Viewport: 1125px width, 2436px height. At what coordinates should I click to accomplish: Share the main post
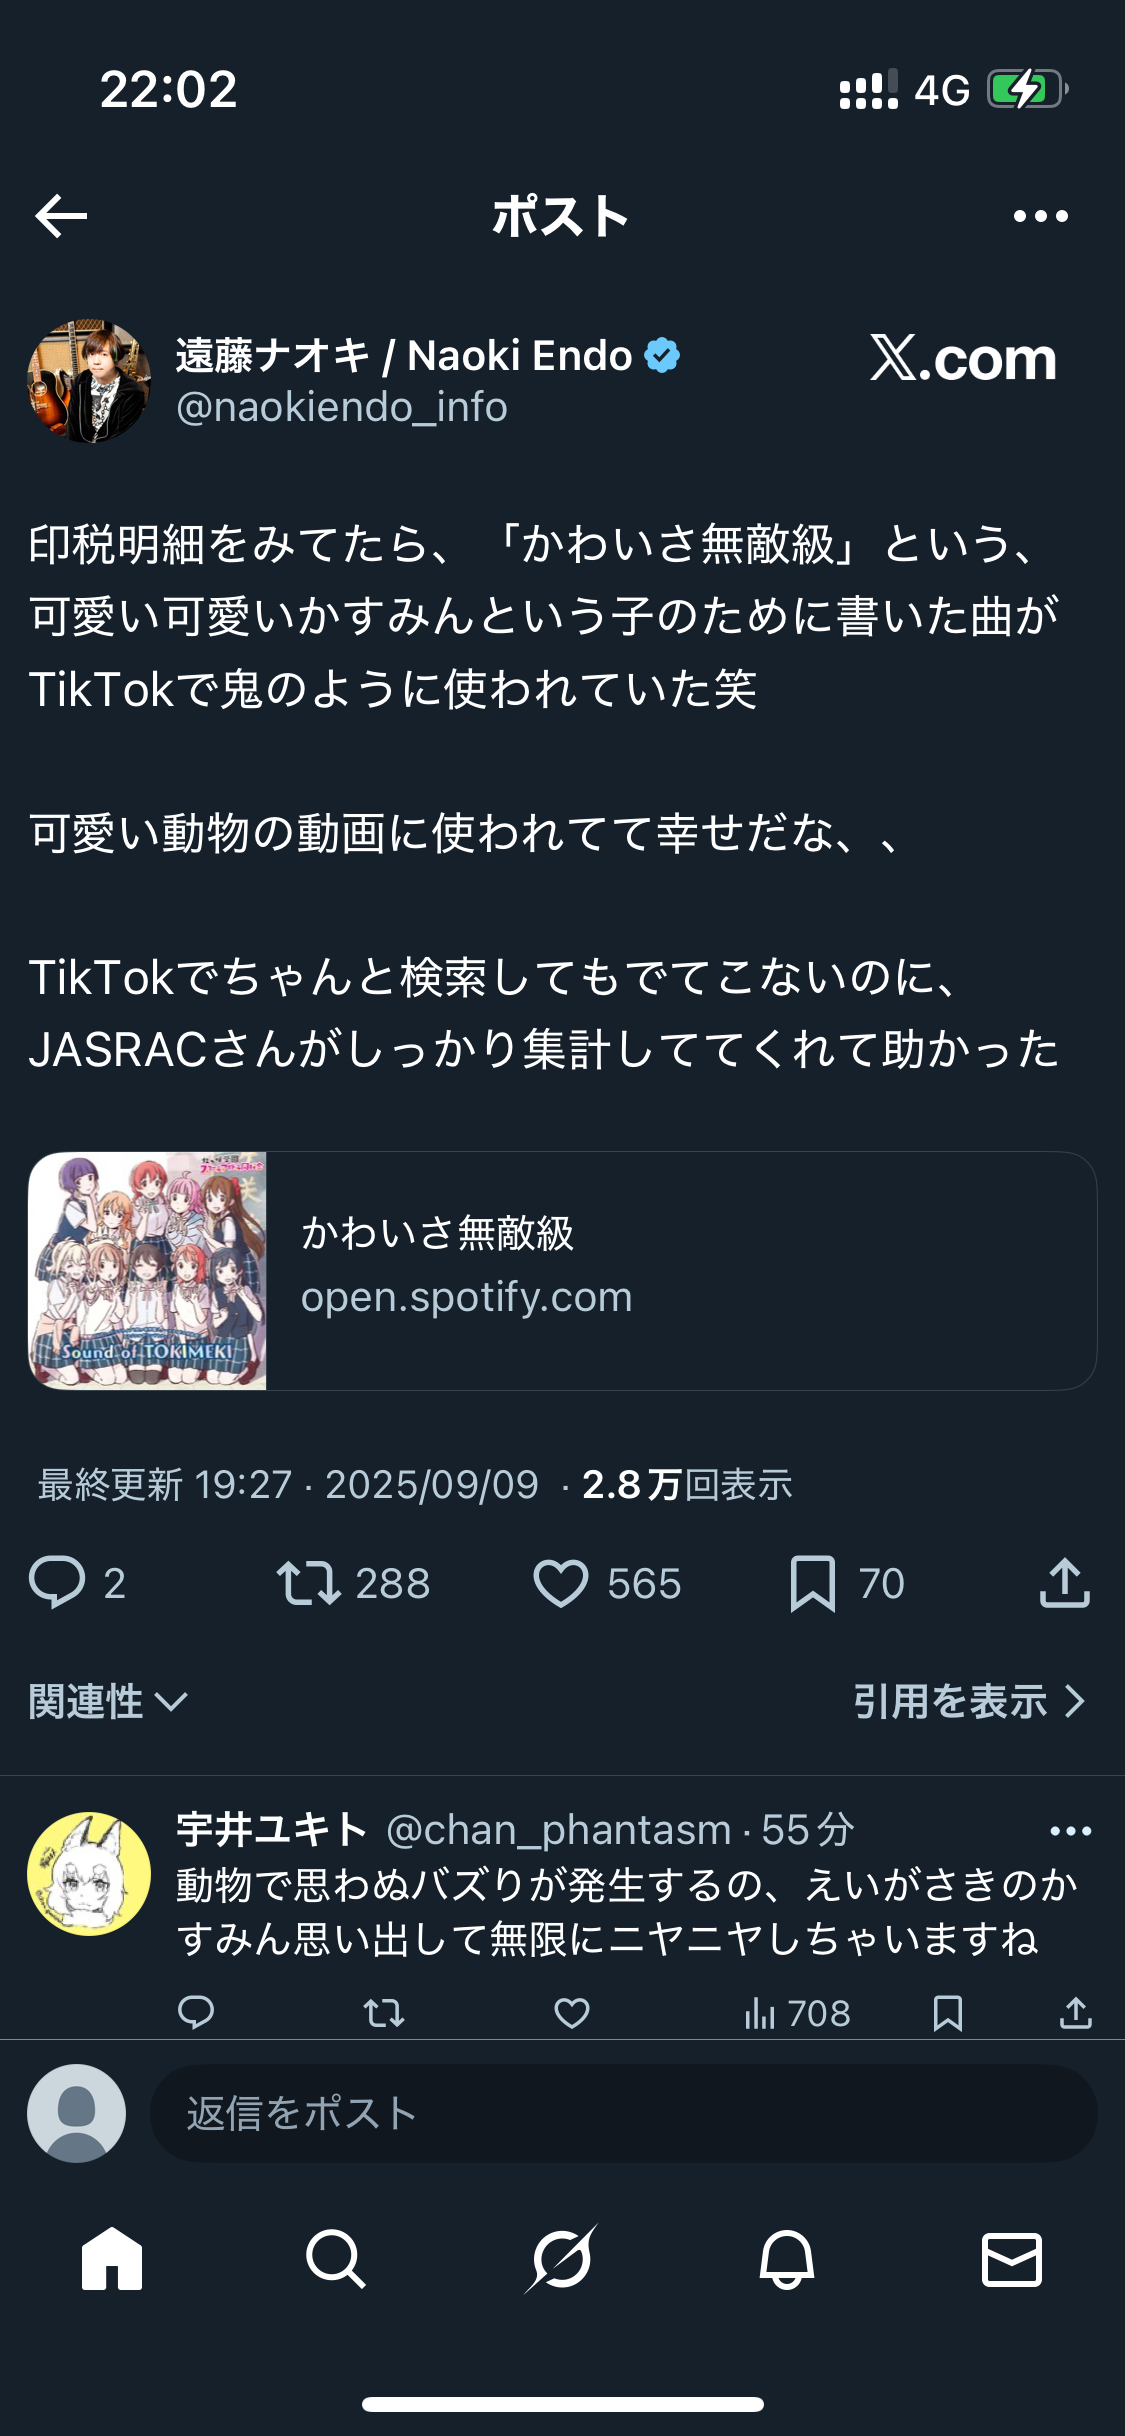[1064, 1583]
